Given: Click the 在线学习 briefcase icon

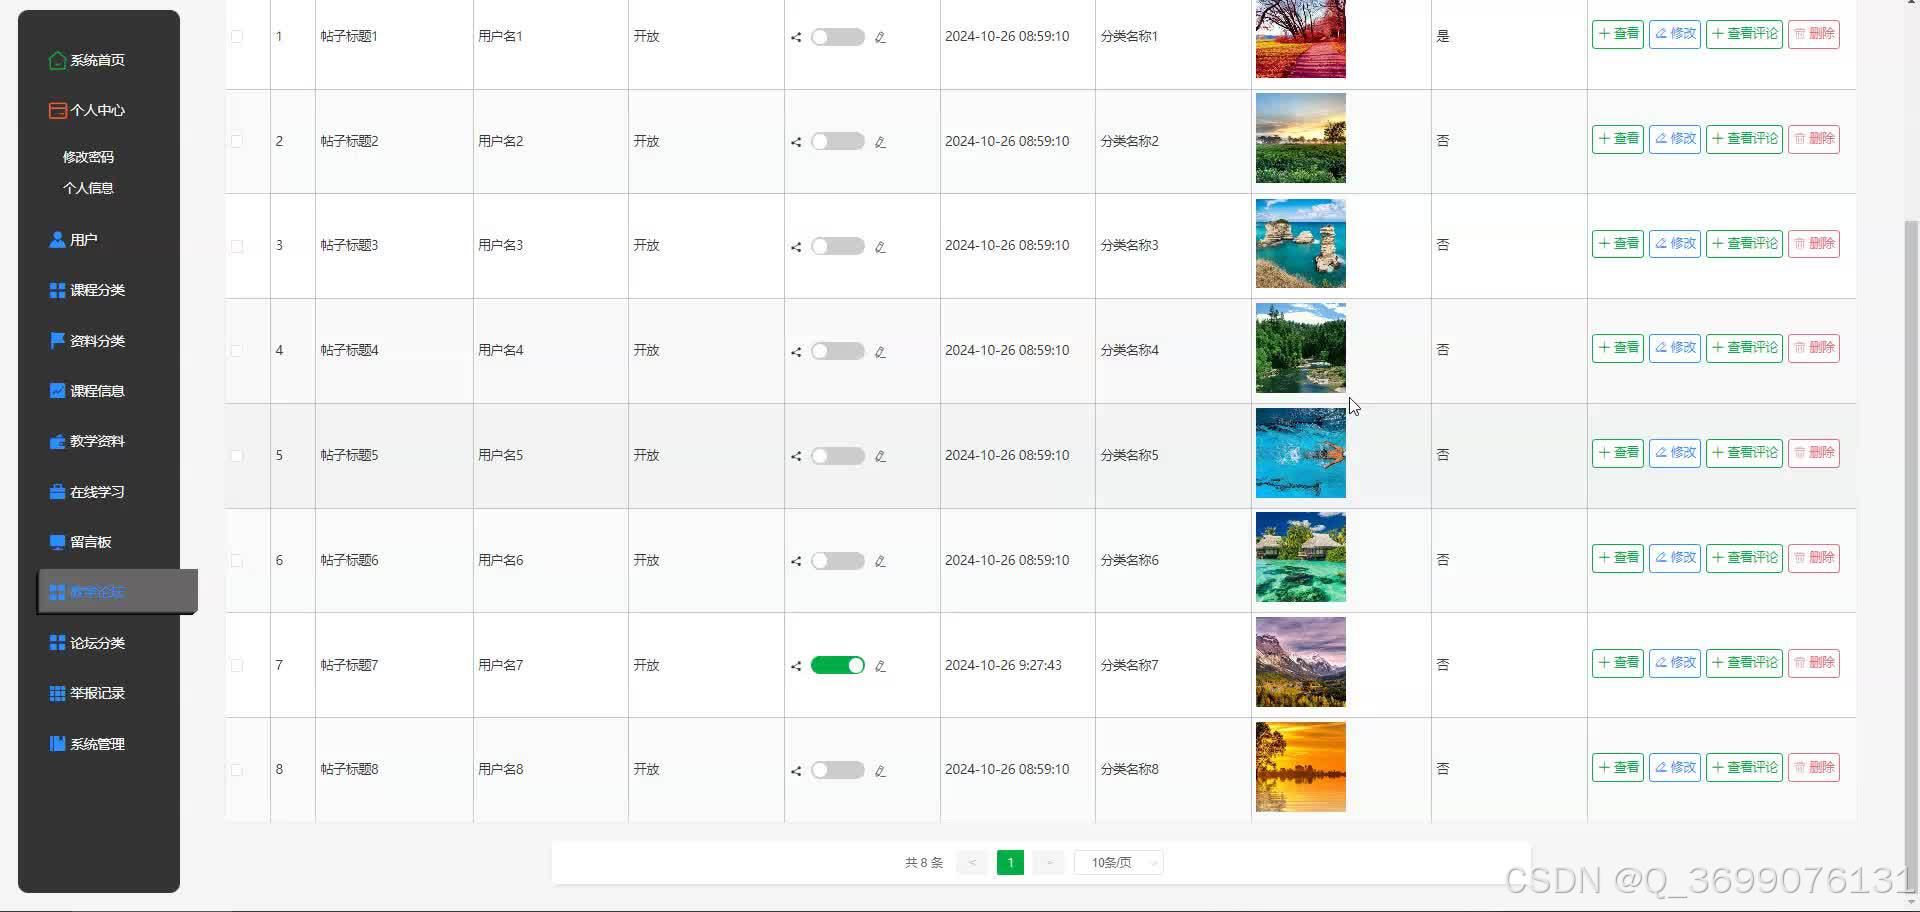Looking at the screenshot, I should point(57,492).
